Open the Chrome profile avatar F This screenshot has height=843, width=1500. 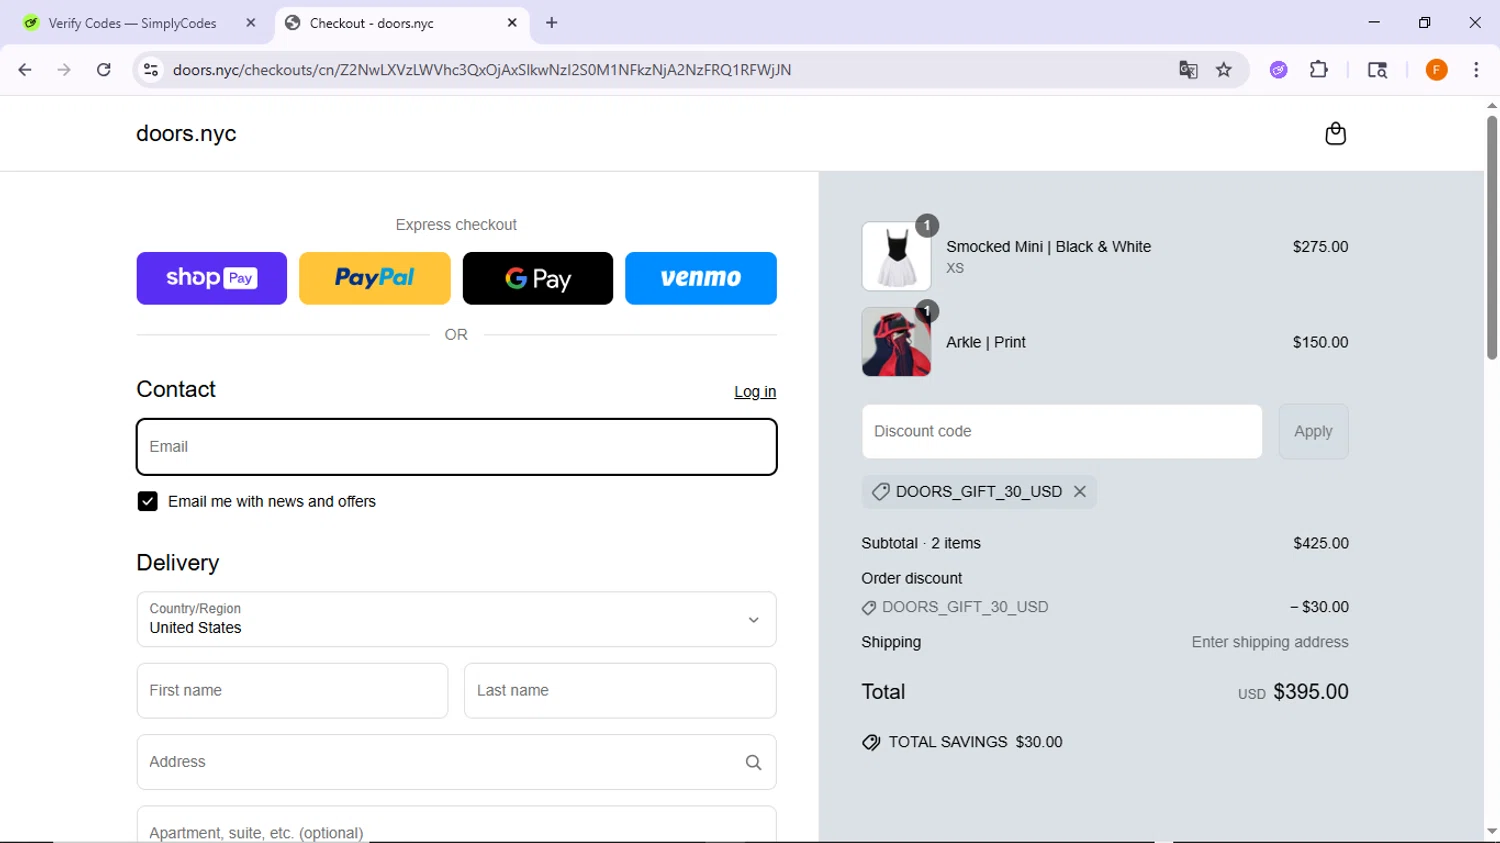point(1437,70)
